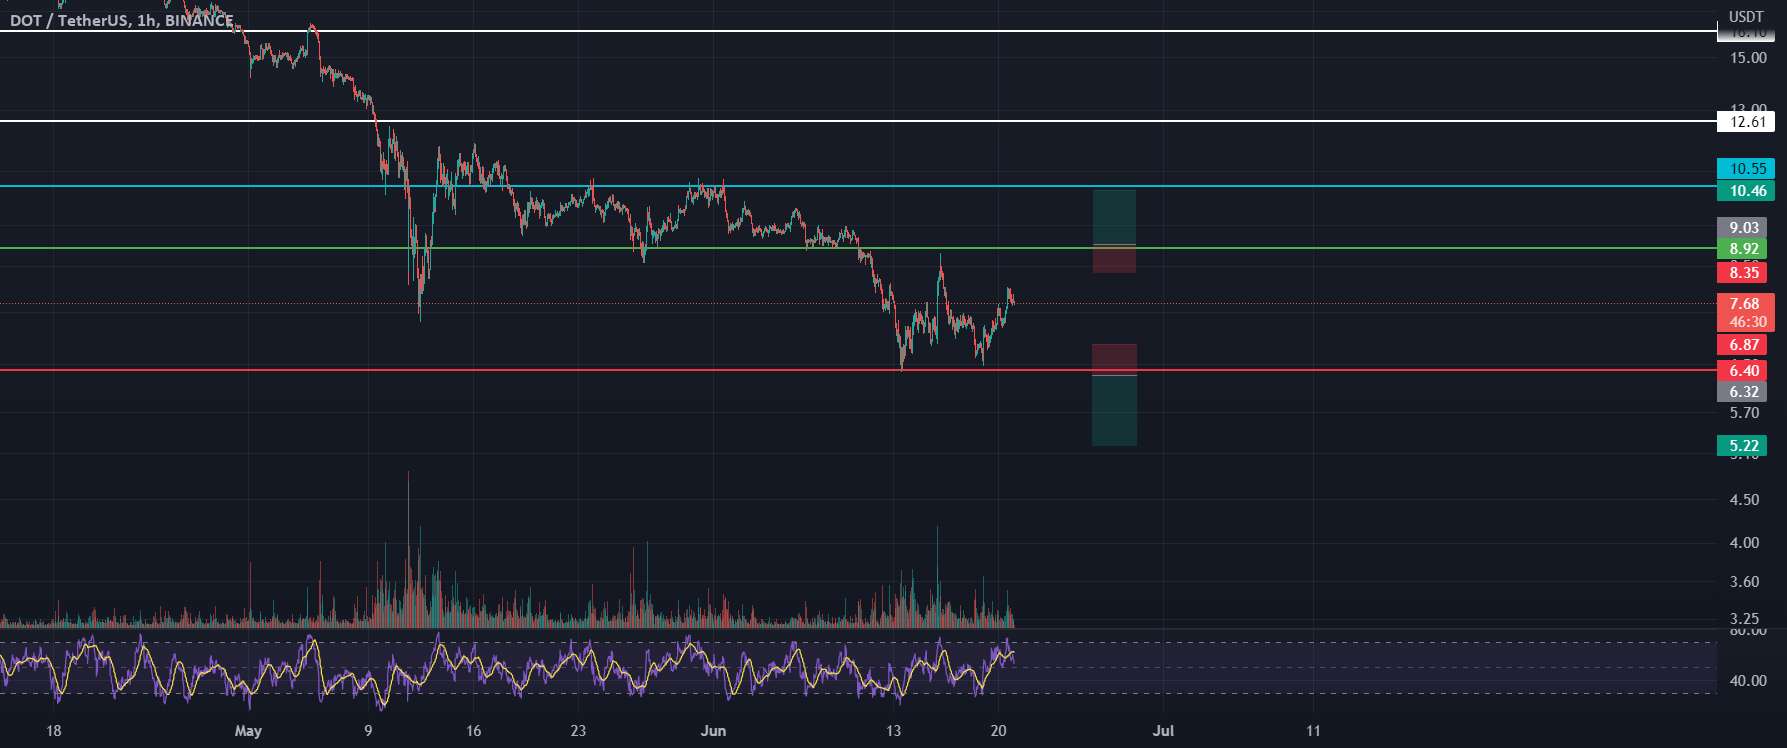Click the 12.61 white price label
This screenshot has width=1787, height=748.
(x=1746, y=122)
